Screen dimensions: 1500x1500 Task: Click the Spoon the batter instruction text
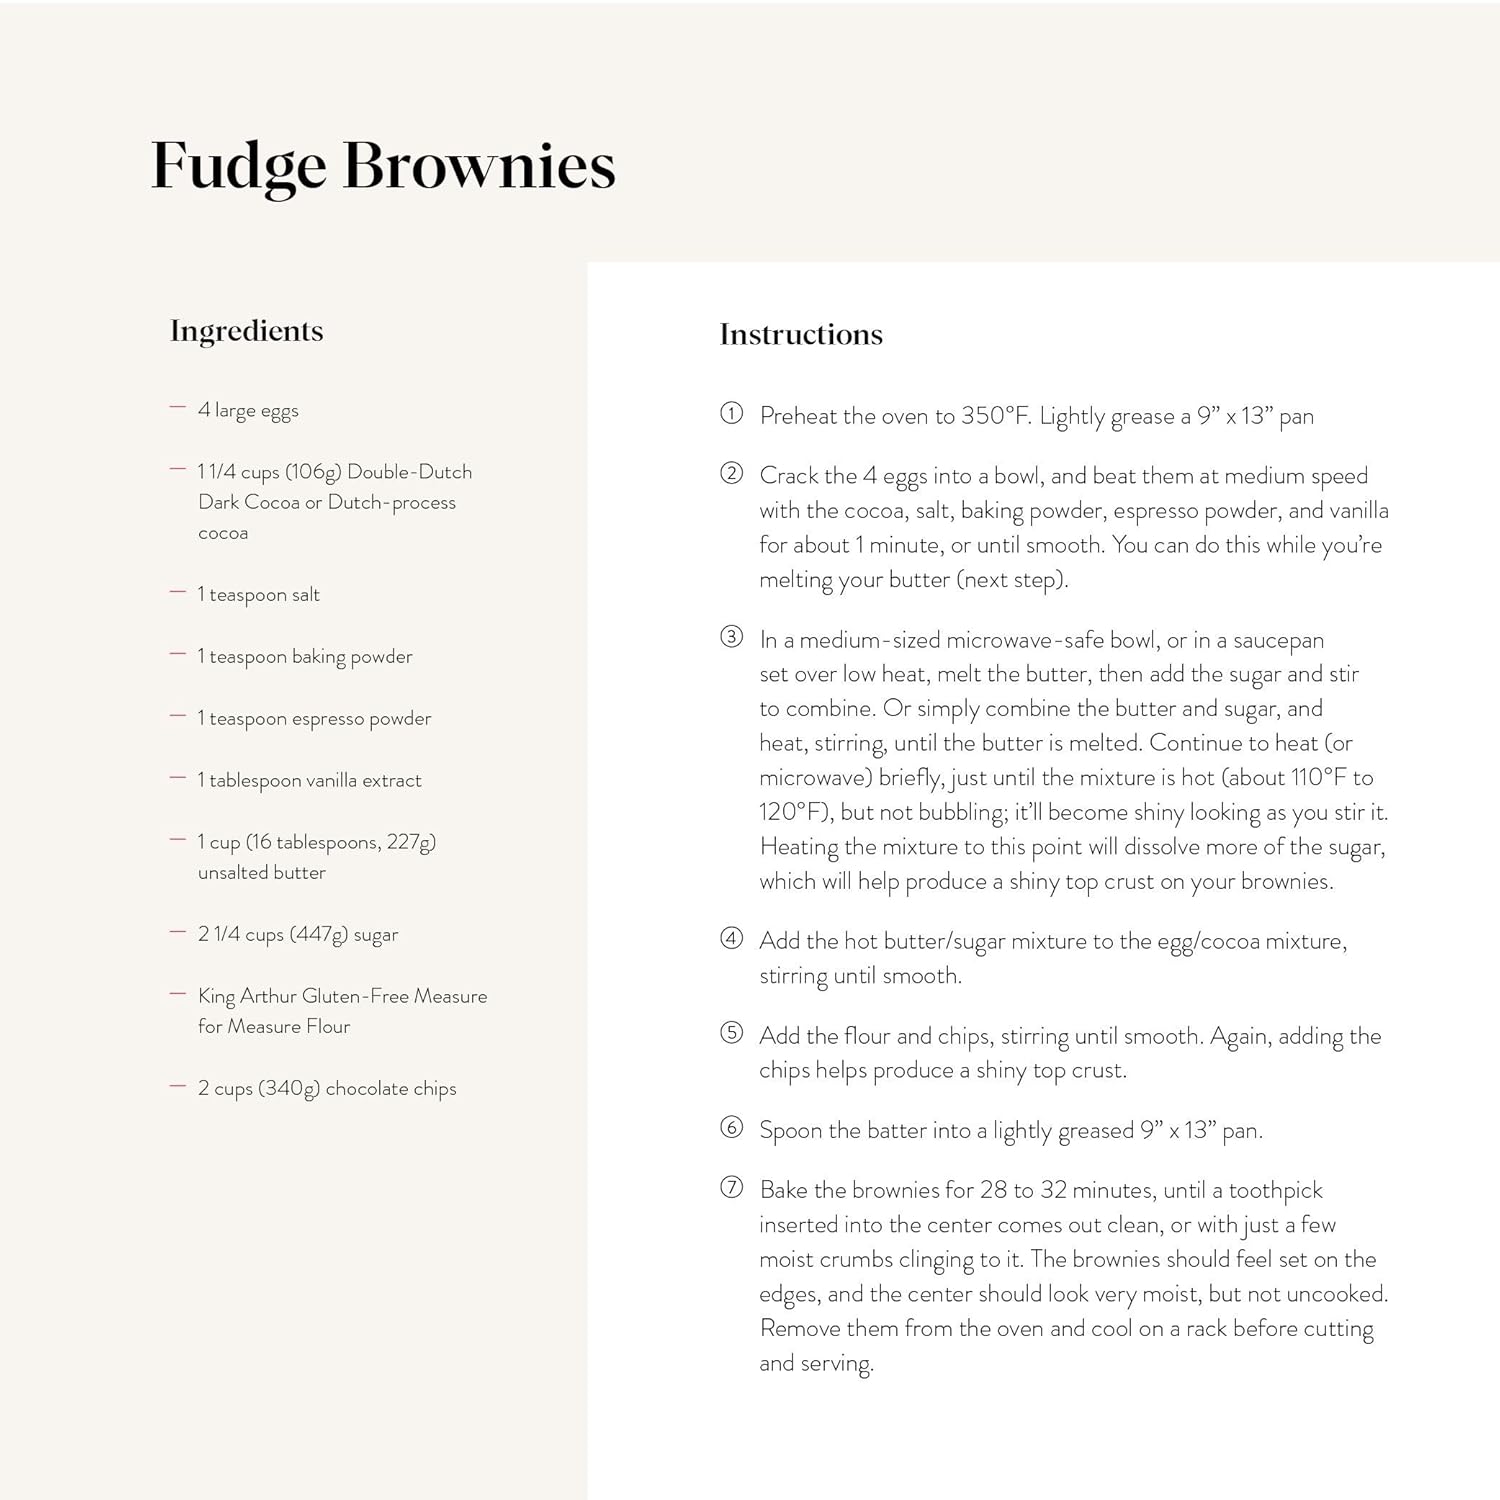[x=1010, y=1131]
